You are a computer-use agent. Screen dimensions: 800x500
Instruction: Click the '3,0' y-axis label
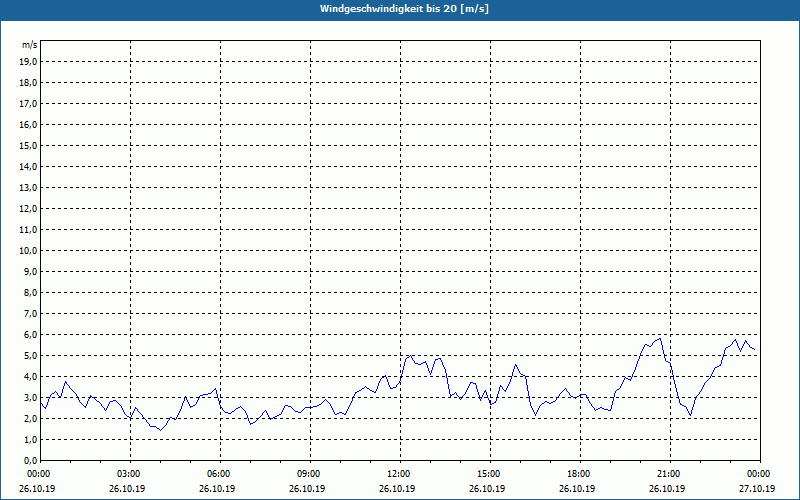click(30, 397)
